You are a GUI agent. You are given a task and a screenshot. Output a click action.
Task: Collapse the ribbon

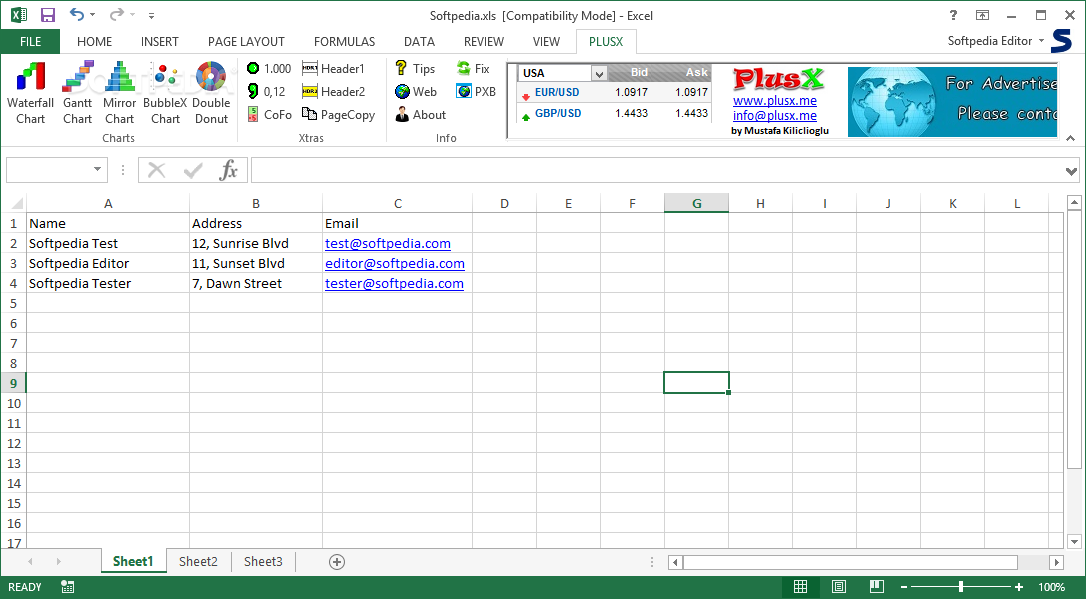tap(1071, 138)
